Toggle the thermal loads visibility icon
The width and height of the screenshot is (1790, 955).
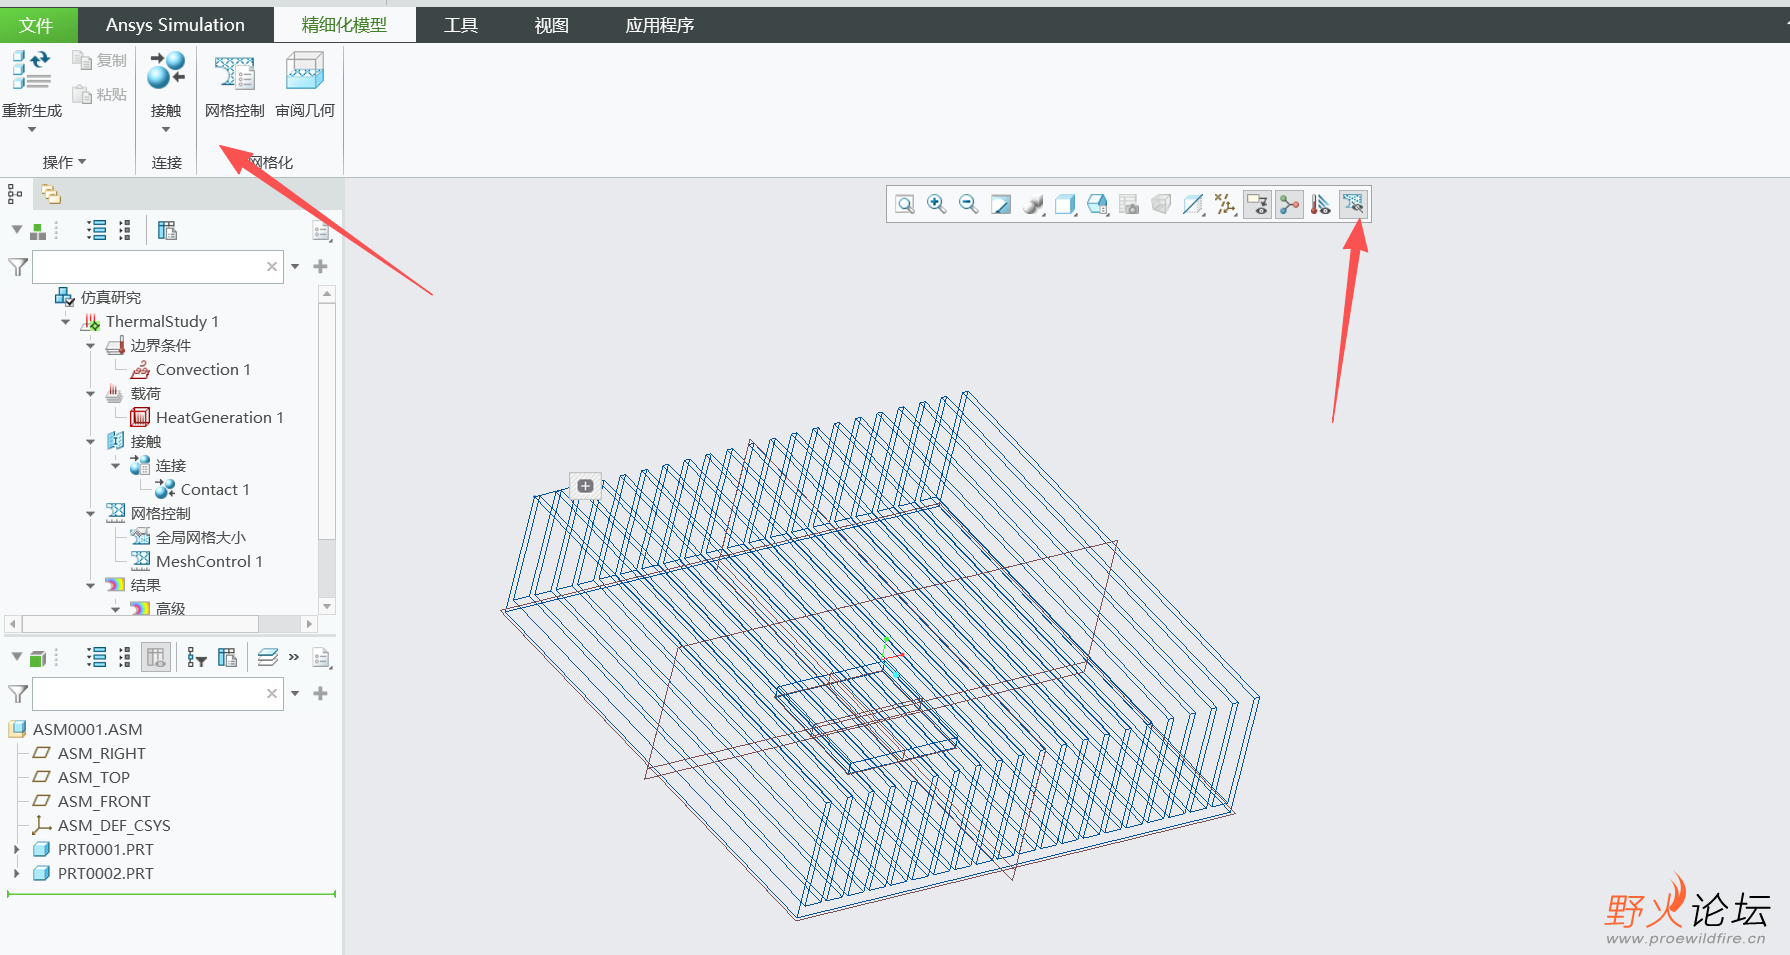coord(1321,204)
